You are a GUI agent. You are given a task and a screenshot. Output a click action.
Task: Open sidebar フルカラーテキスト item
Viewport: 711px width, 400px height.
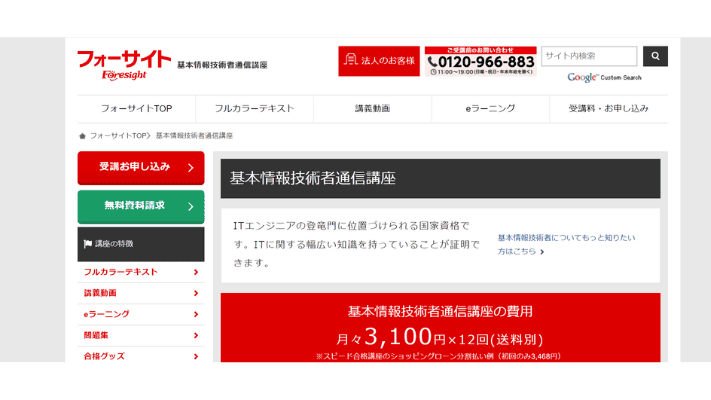pyautogui.click(x=141, y=272)
